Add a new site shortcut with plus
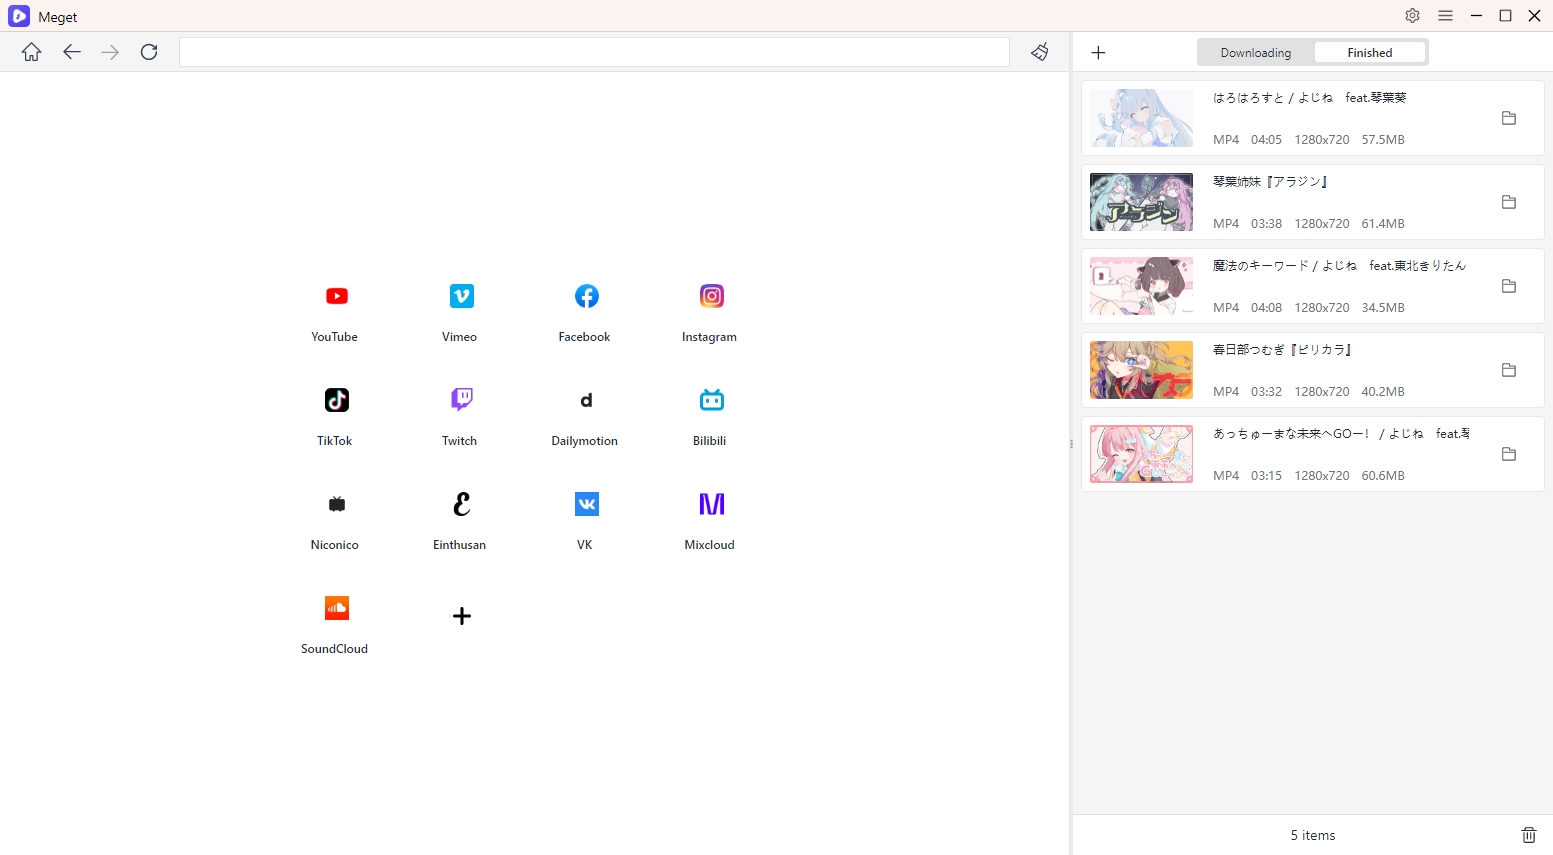This screenshot has width=1553, height=855. [461, 616]
